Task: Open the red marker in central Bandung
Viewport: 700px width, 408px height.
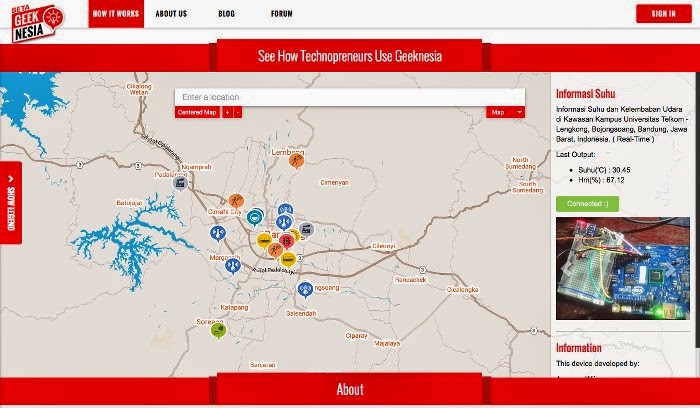Action: pyautogui.click(x=287, y=241)
